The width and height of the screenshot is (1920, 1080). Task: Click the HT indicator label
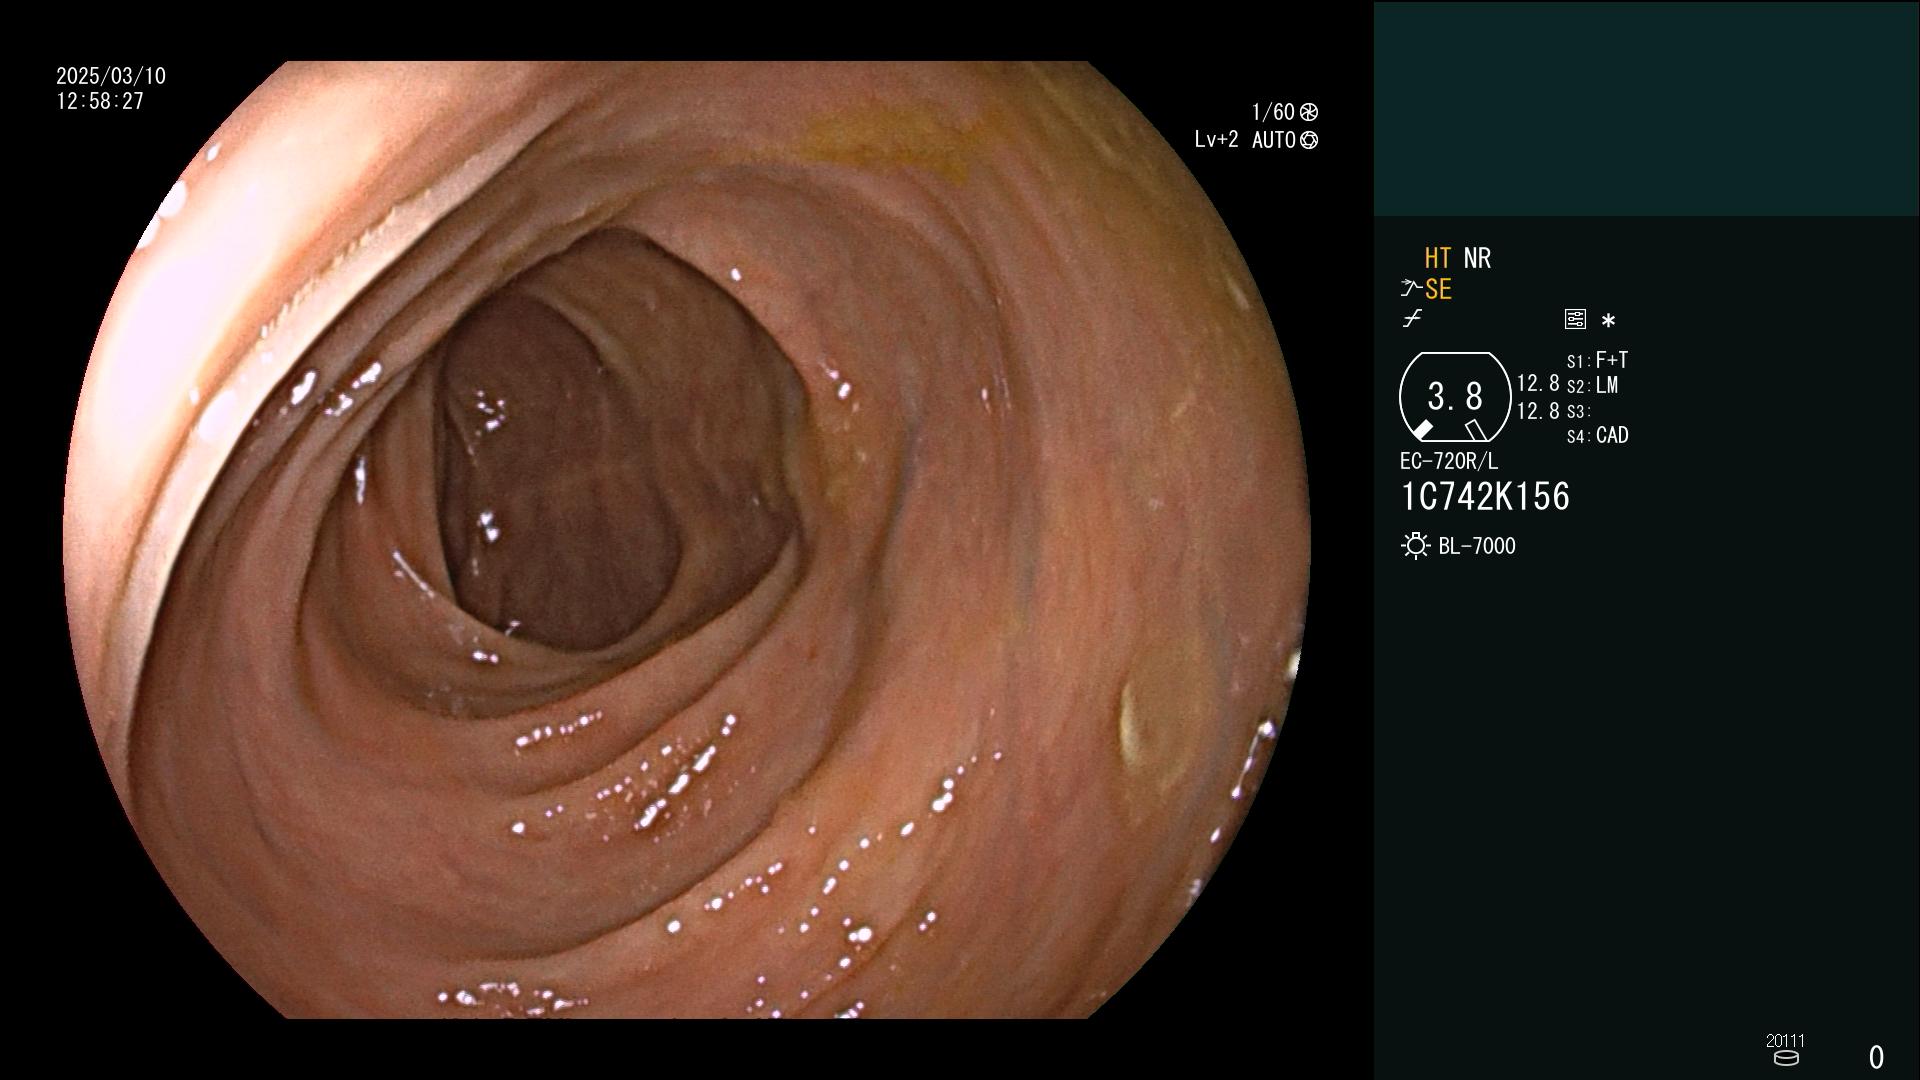1438,258
